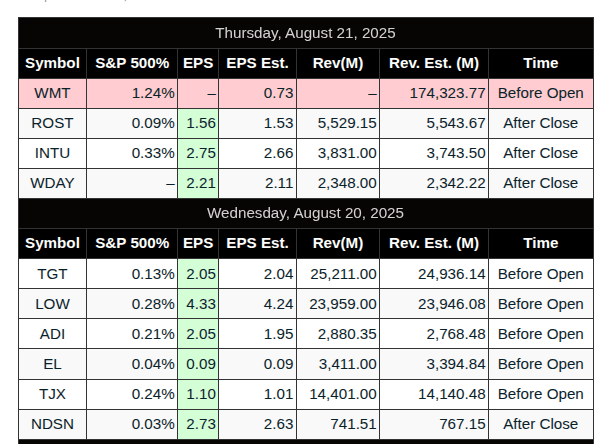Select the INTU ticker symbol
The image size is (604, 444).
click(x=52, y=154)
